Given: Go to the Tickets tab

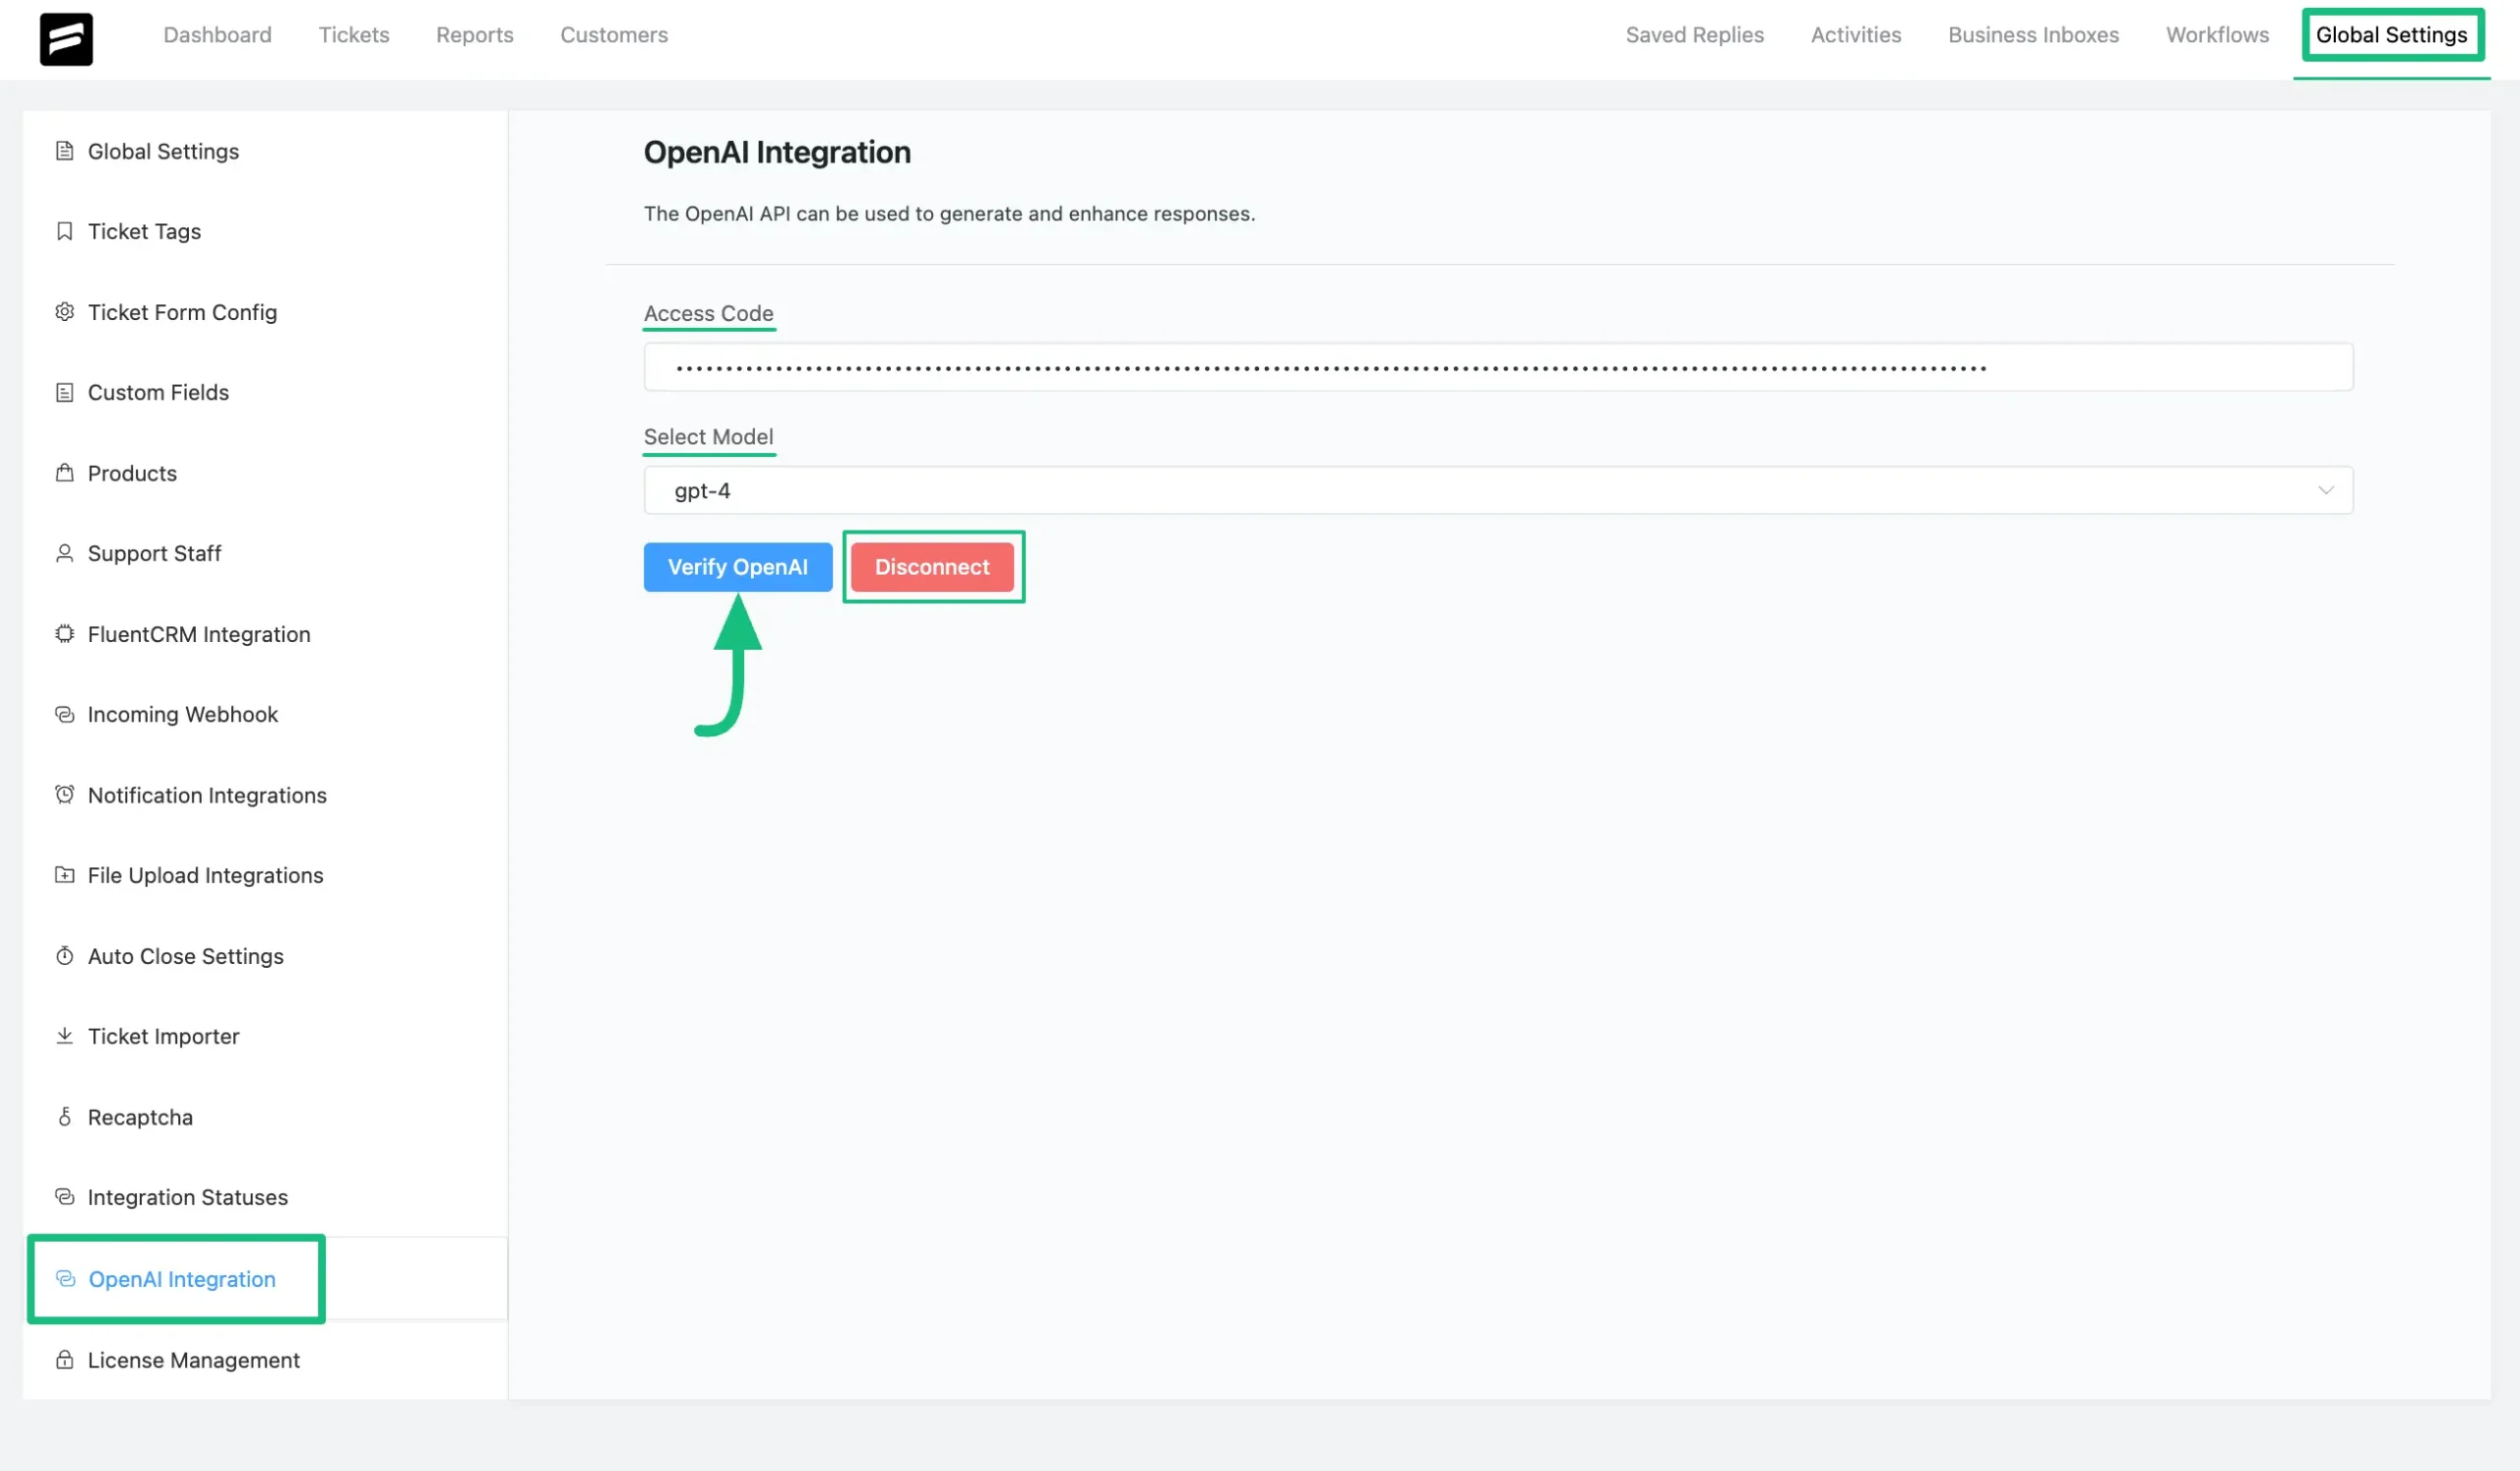Looking at the screenshot, I should coord(354,35).
